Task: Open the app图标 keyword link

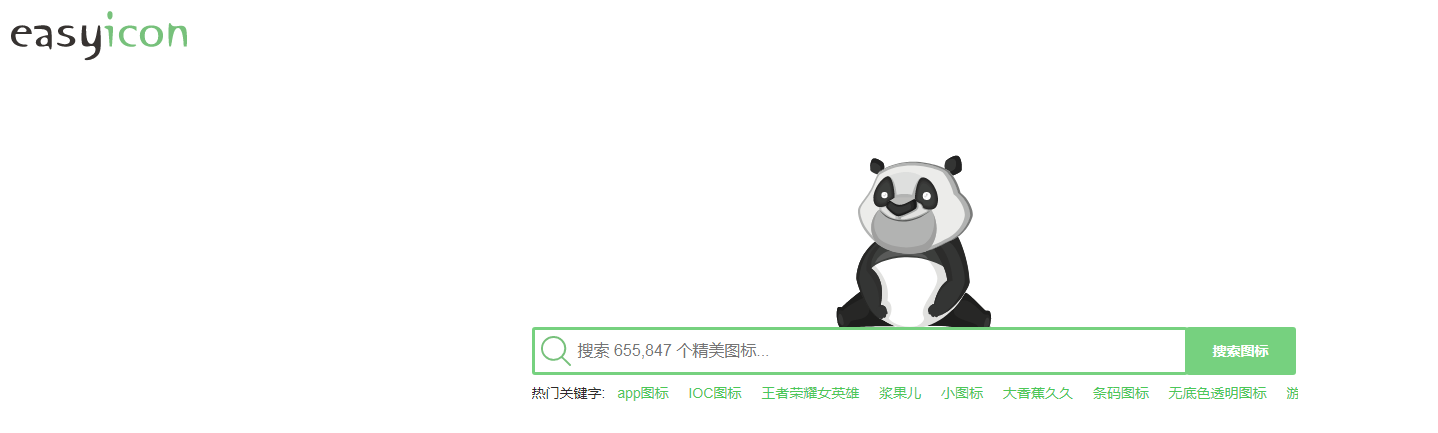Action: pyautogui.click(x=643, y=394)
